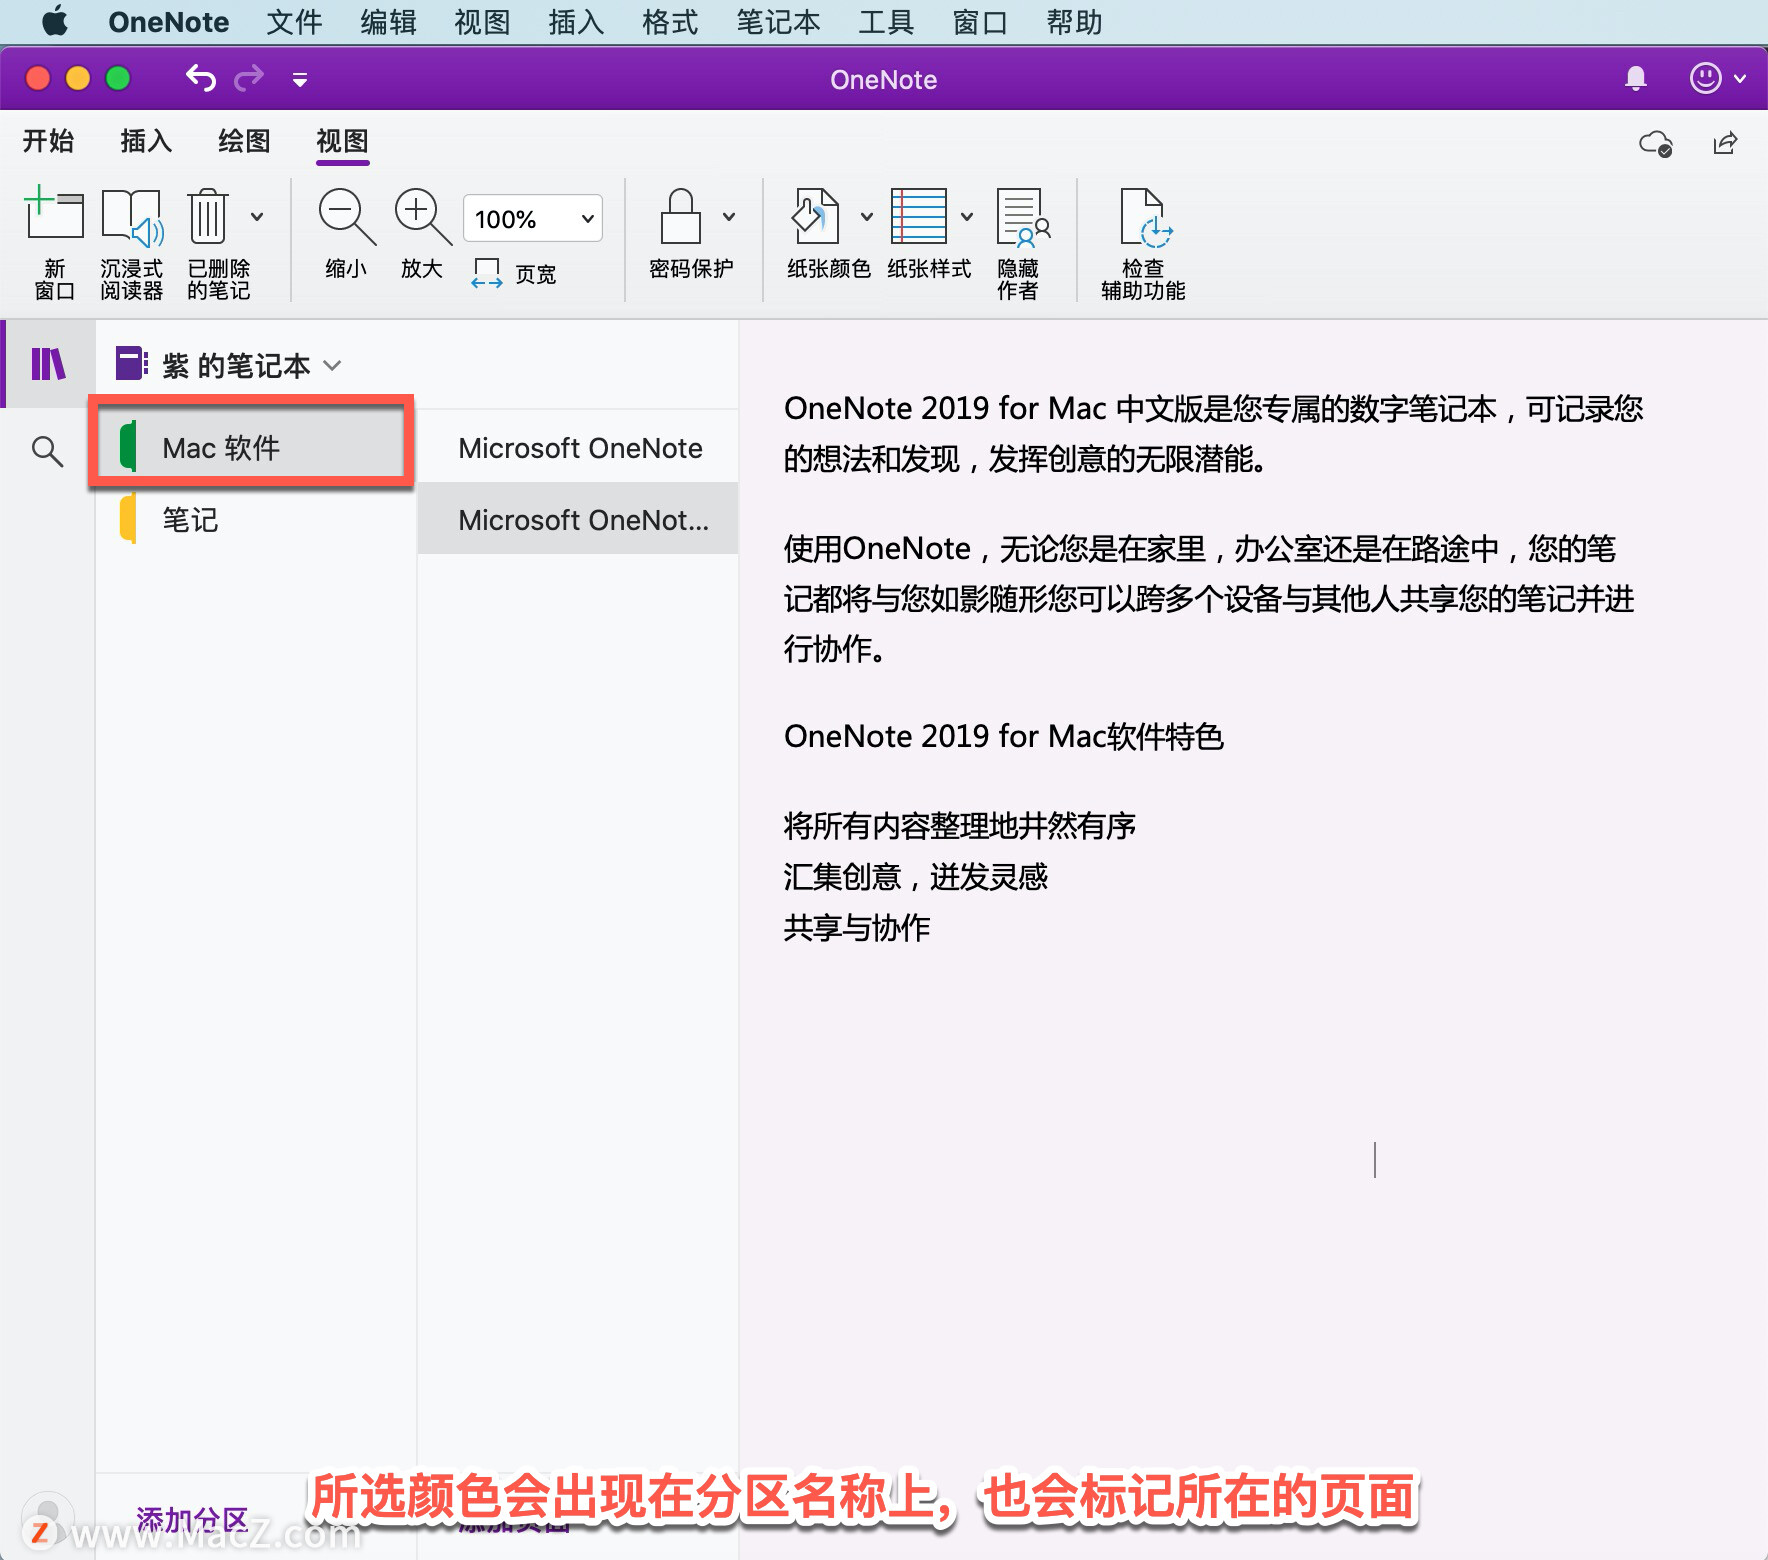Open the quick access toolbar customization arrow
The image size is (1768, 1560).
click(x=299, y=79)
